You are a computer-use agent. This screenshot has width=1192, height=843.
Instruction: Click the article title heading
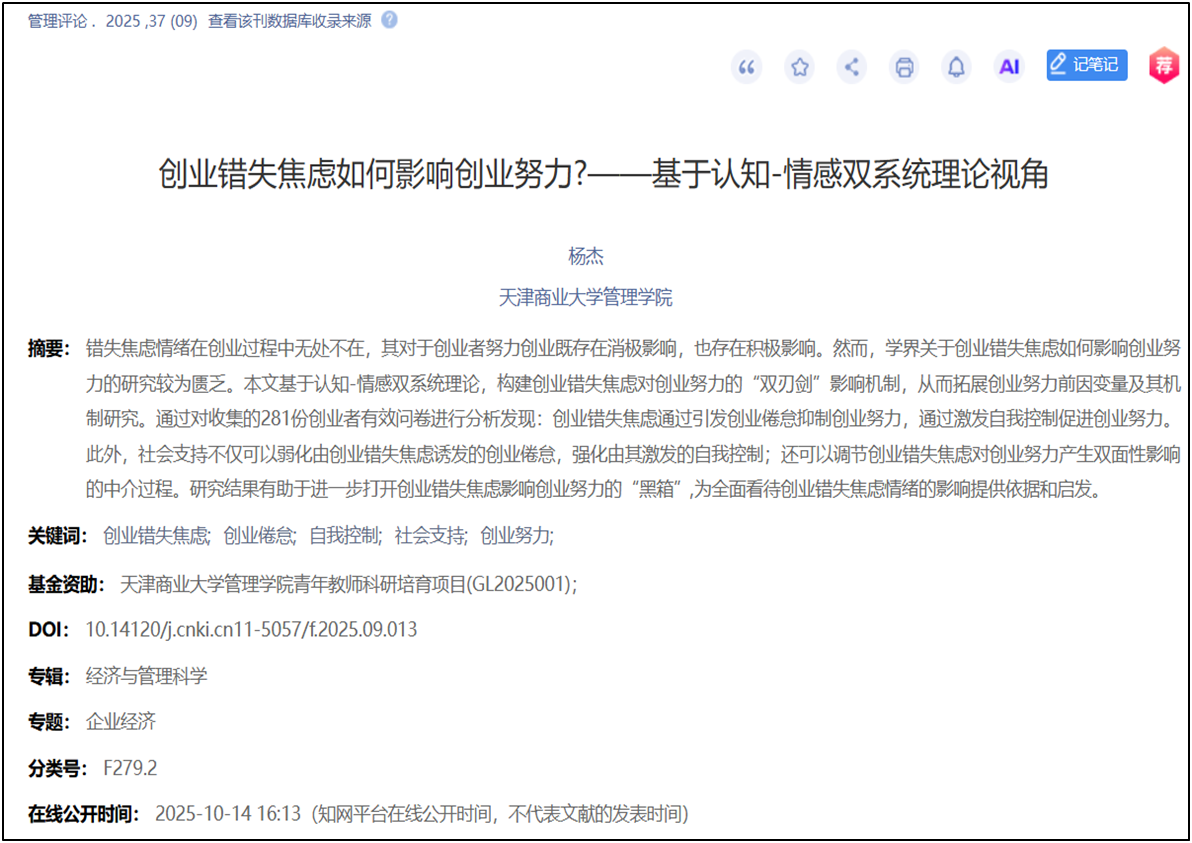[x=603, y=175]
